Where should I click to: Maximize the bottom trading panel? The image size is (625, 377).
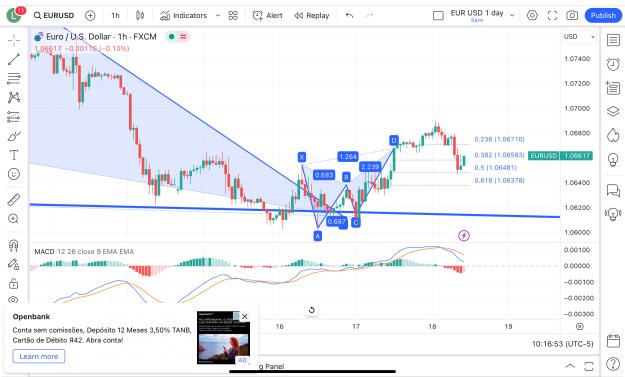[589, 366]
